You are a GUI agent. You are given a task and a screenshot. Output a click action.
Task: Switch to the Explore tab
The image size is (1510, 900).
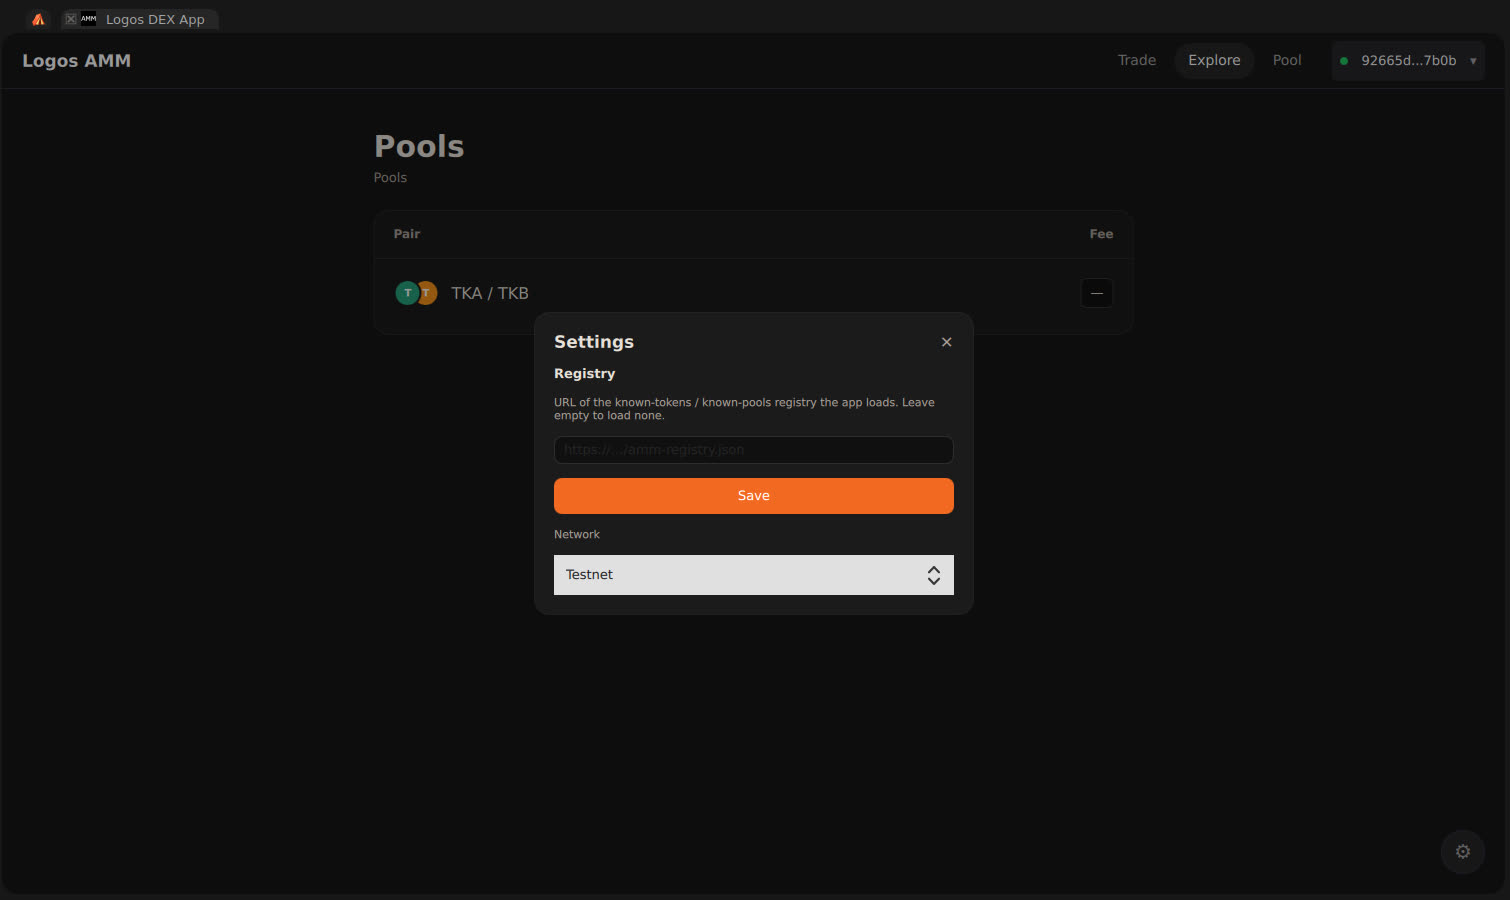pos(1214,60)
